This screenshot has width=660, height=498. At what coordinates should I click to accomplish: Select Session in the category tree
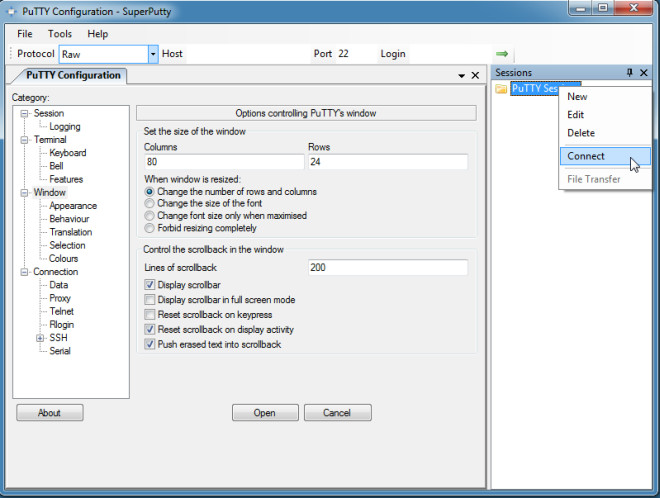pos(49,113)
